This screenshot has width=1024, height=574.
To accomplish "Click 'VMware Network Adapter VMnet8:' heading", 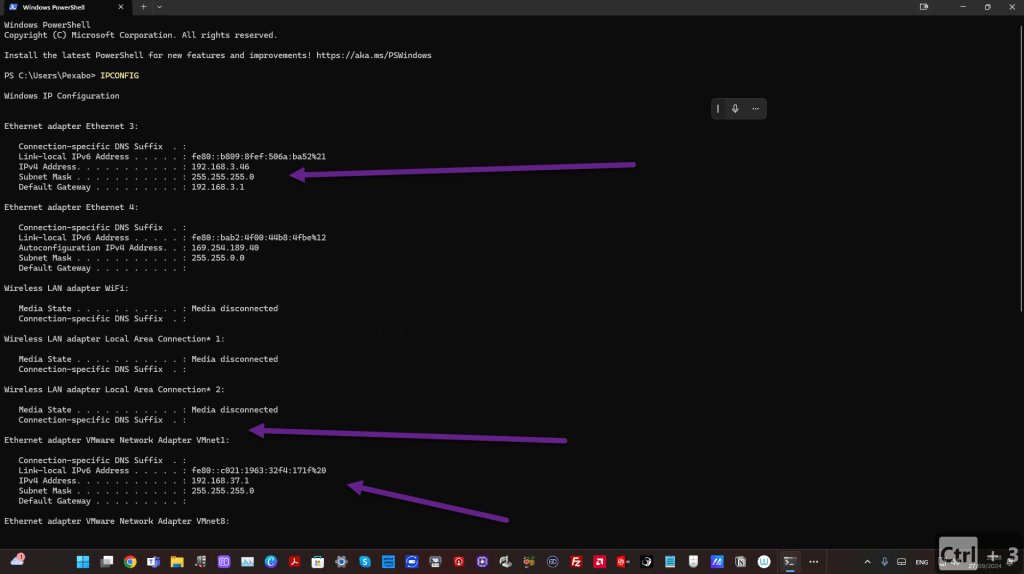I will (157, 521).
